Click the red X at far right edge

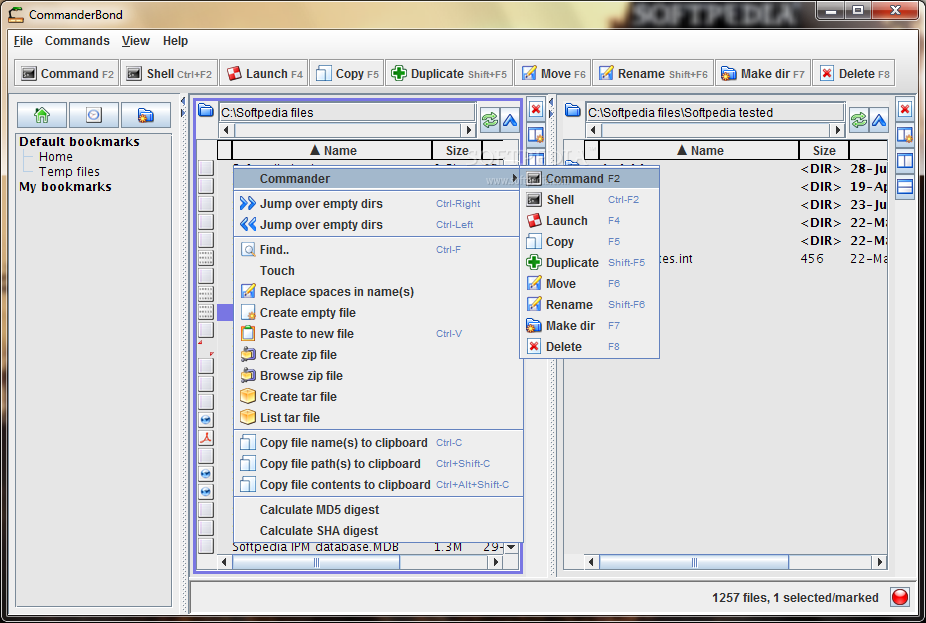(905, 109)
